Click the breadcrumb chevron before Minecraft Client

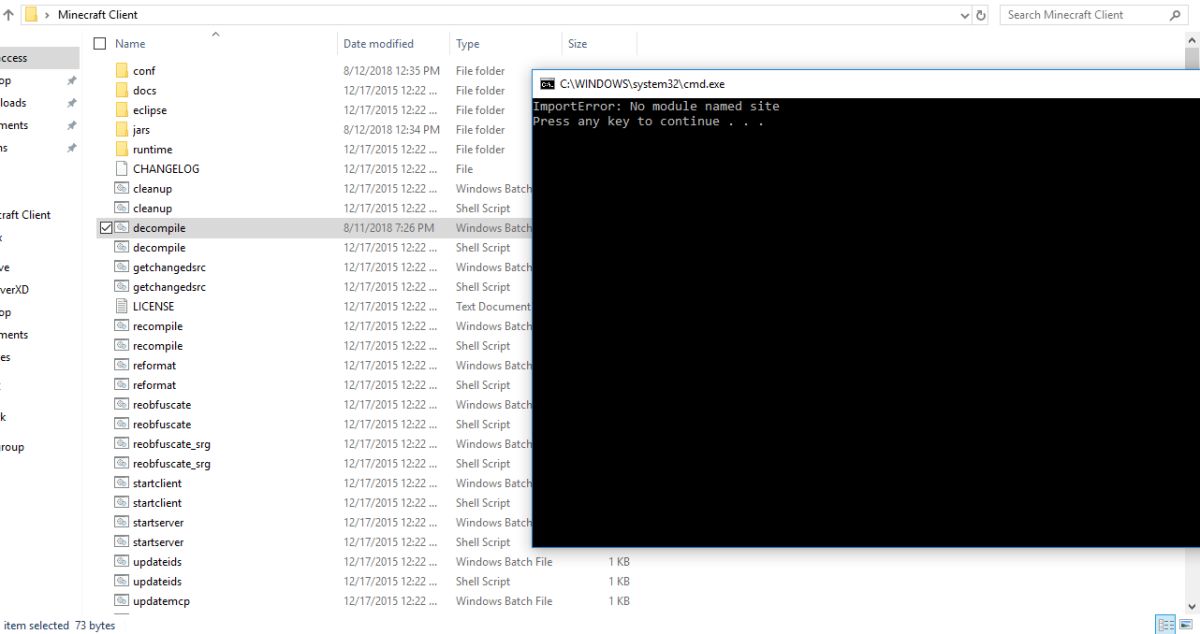point(48,15)
